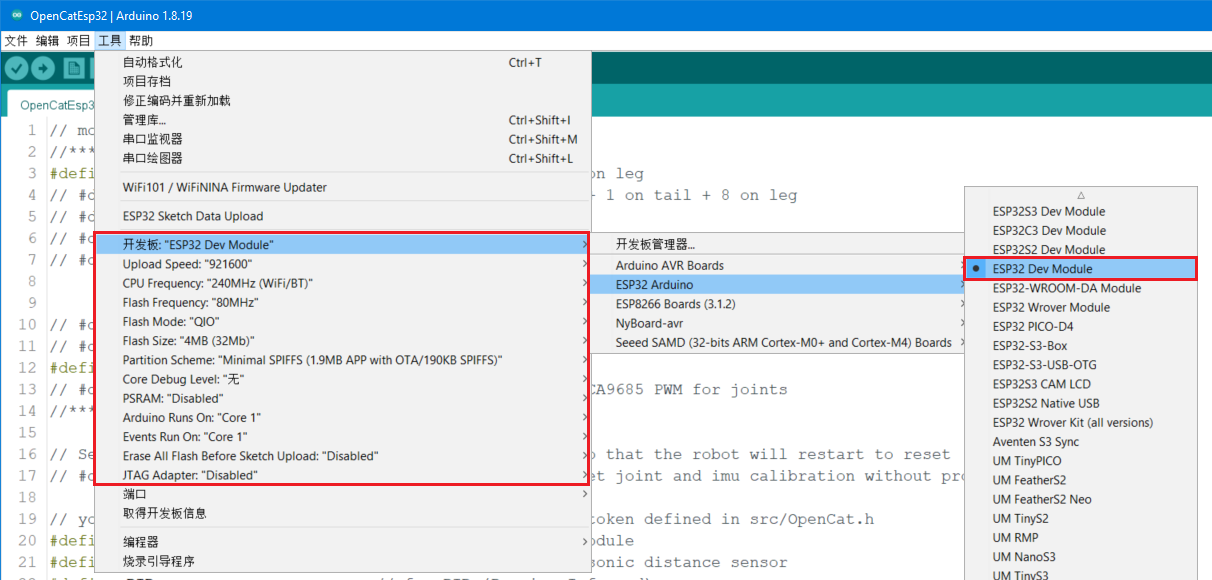Expand the CPU Frequency option

tap(342, 283)
